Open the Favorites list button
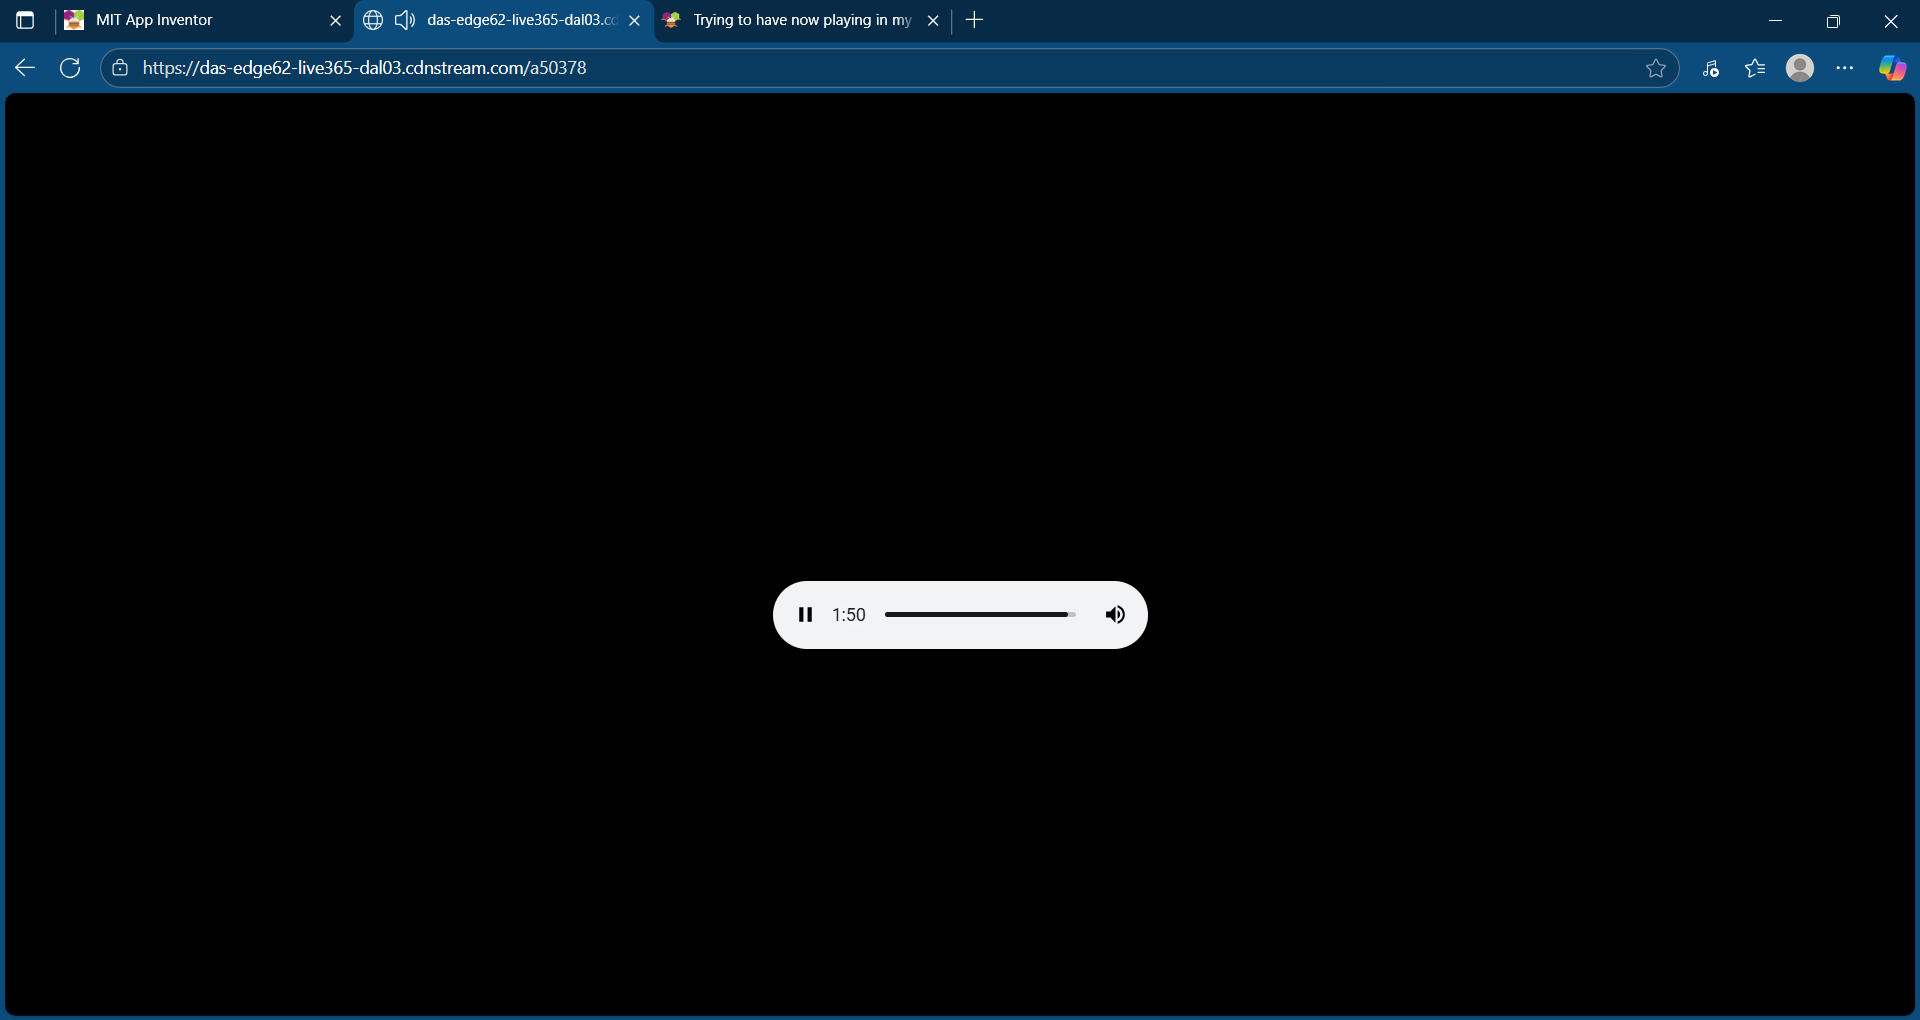The image size is (1920, 1020). [x=1755, y=68]
